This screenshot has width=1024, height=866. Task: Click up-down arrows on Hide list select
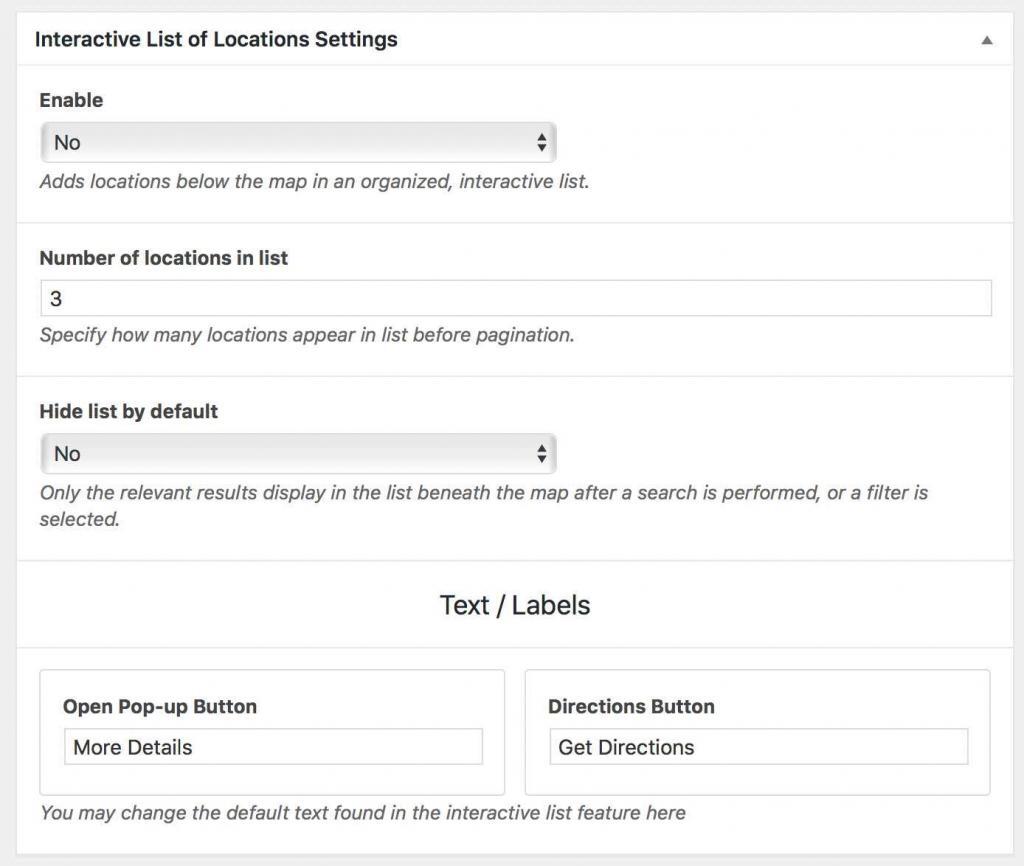click(x=541, y=454)
